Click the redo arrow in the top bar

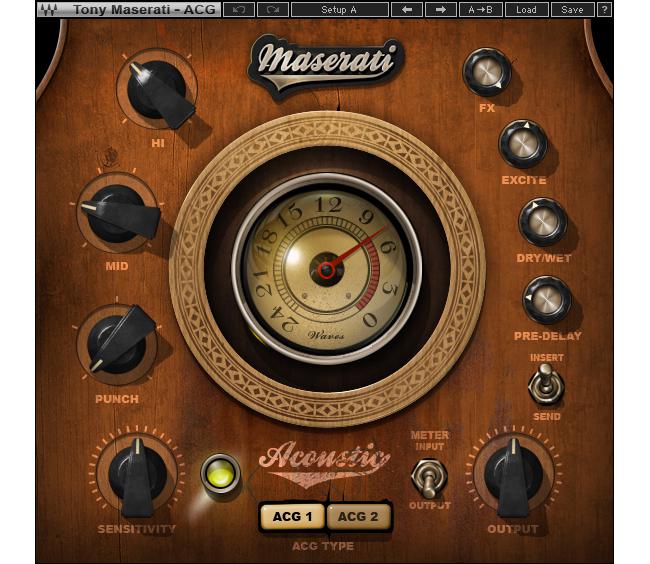tap(272, 10)
